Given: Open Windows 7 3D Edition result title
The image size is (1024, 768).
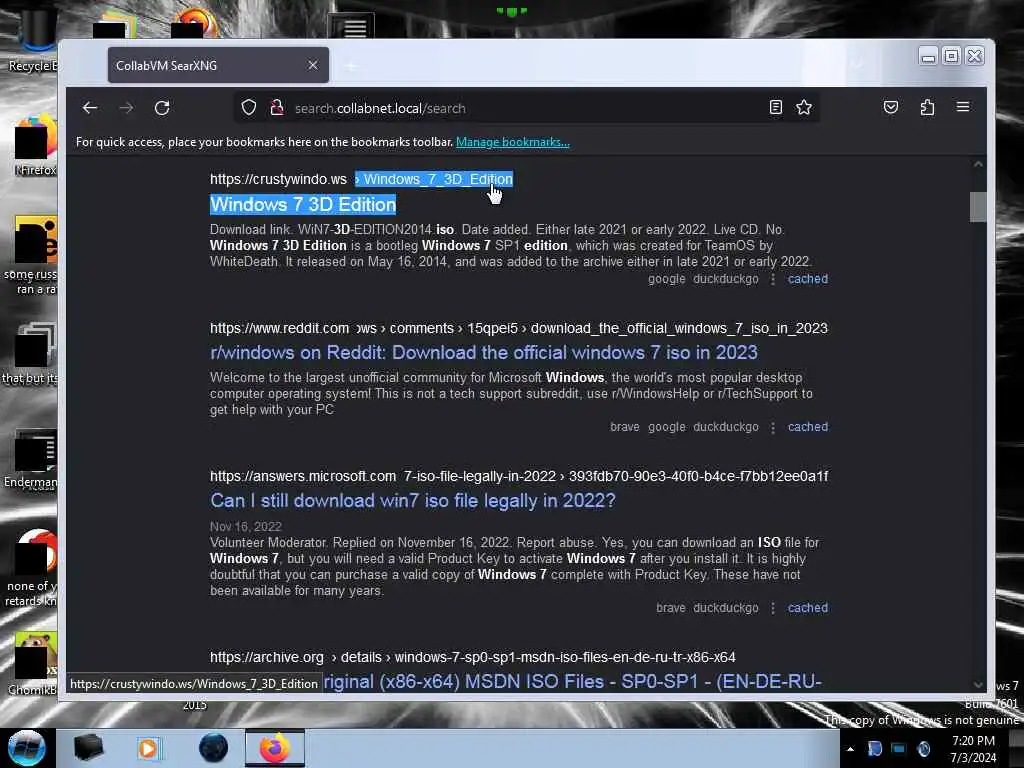Looking at the screenshot, I should coord(303,204).
